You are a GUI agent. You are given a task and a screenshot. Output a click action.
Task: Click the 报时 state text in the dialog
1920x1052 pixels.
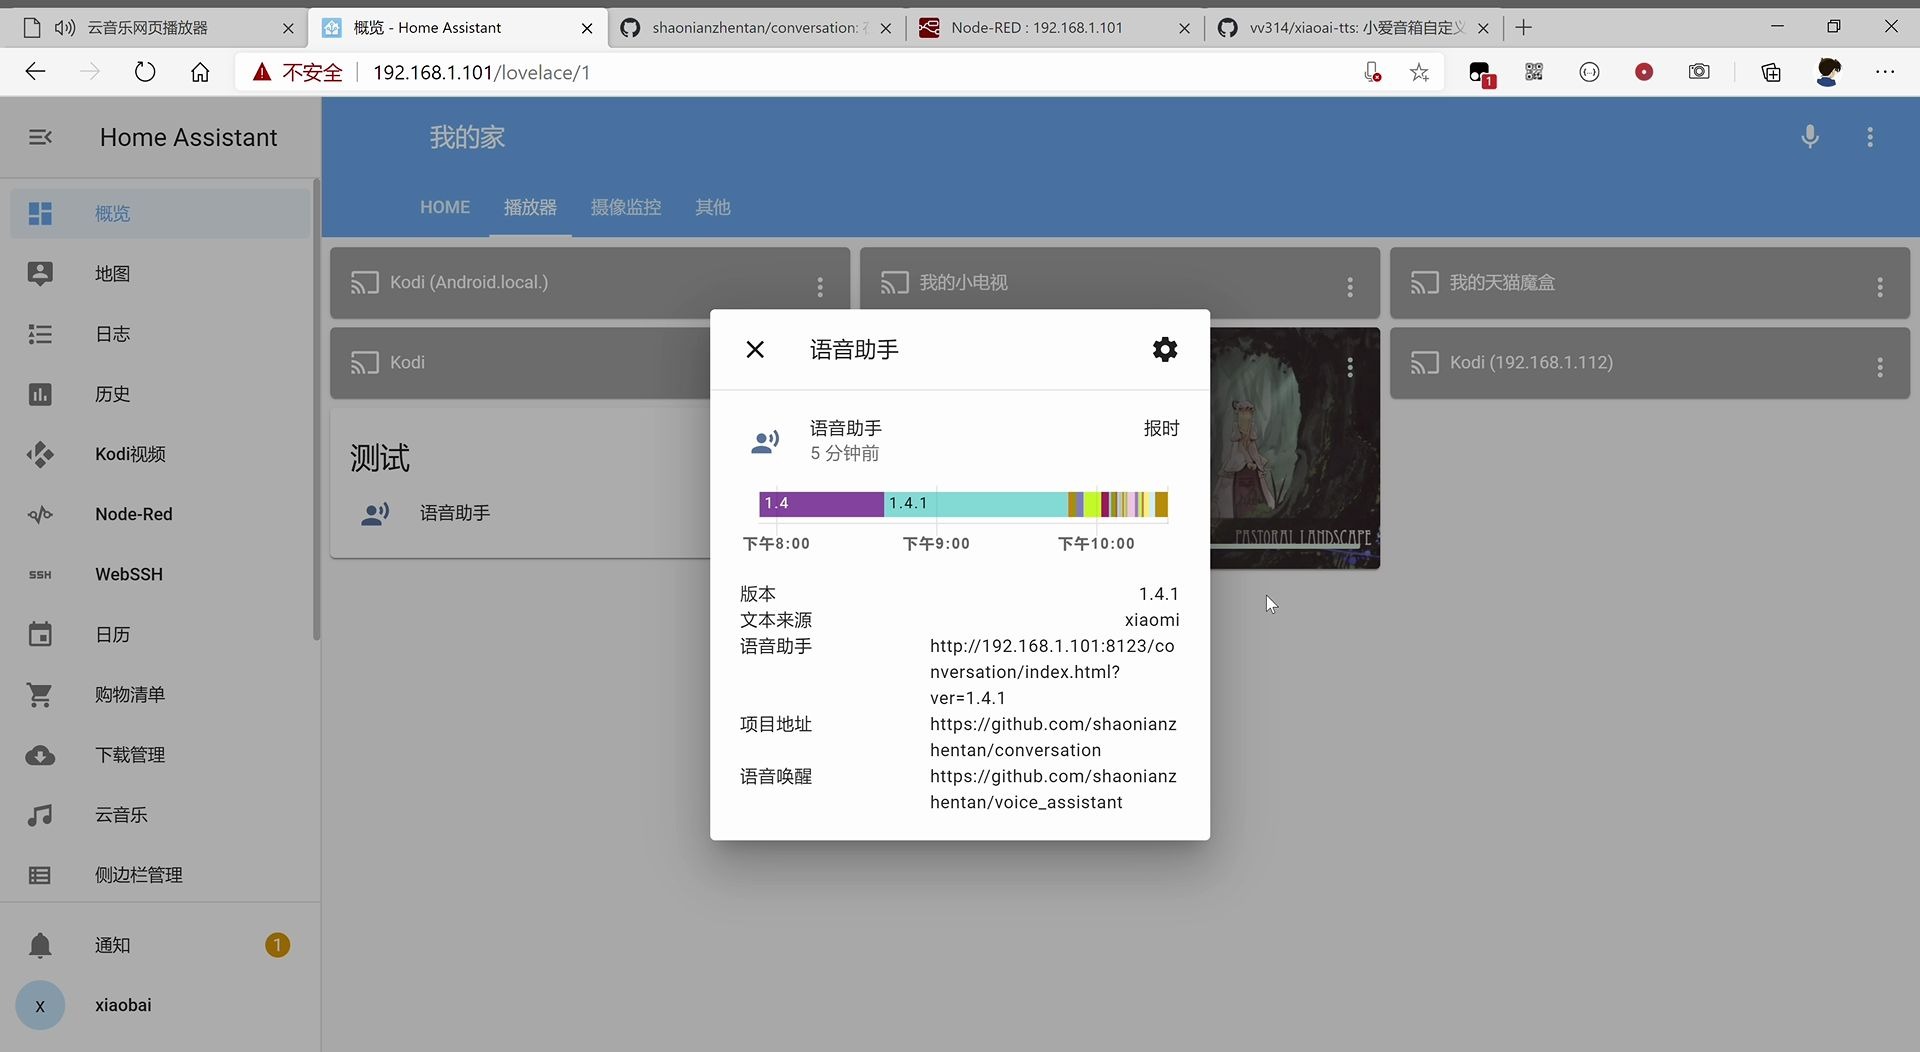pyautogui.click(x=1161, y=428)
